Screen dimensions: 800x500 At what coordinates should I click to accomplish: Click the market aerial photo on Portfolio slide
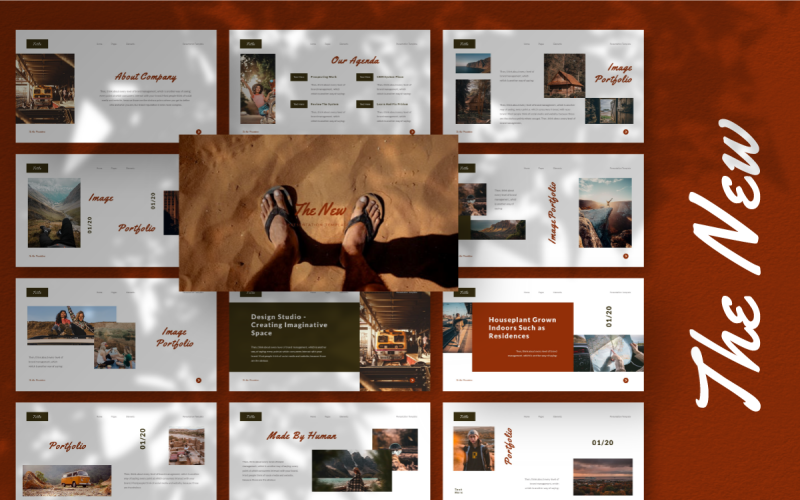tap(187, 447)
